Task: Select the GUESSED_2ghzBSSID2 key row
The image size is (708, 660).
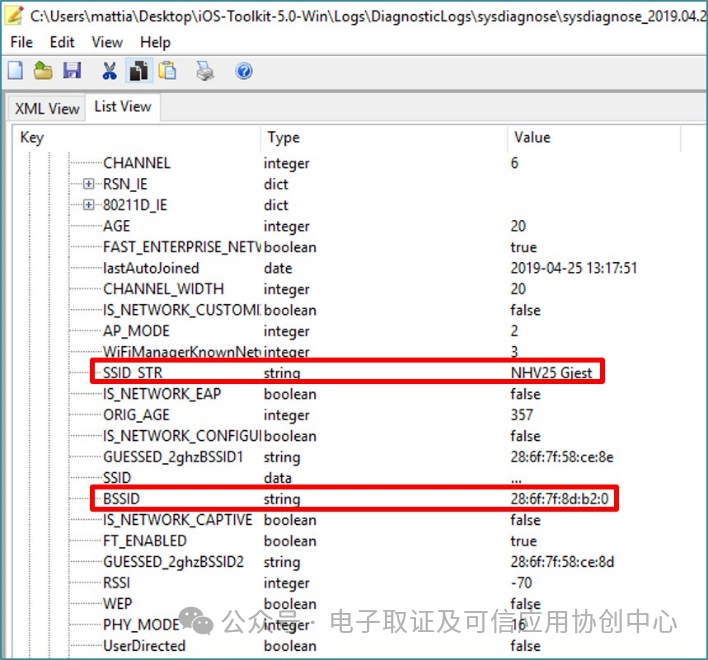Action: [x=173, y=562]
